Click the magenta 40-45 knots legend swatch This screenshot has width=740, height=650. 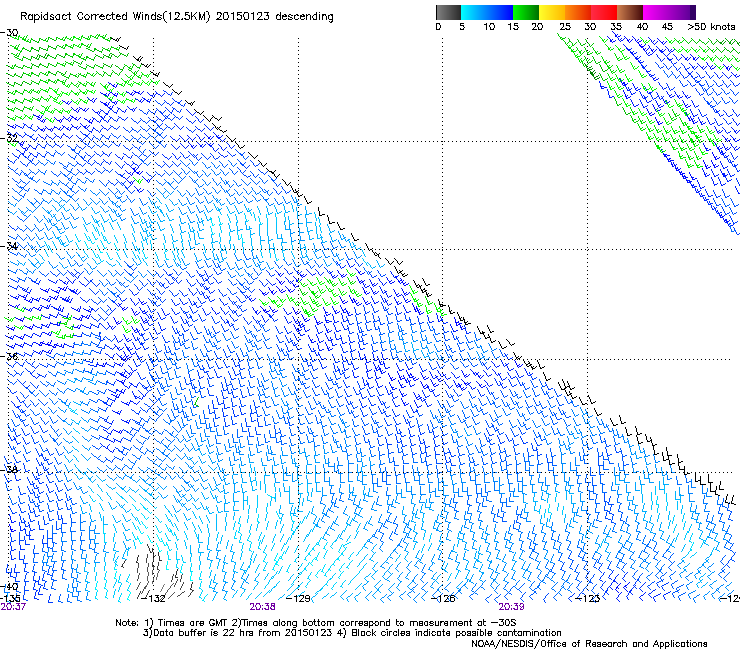coord(656,12)
